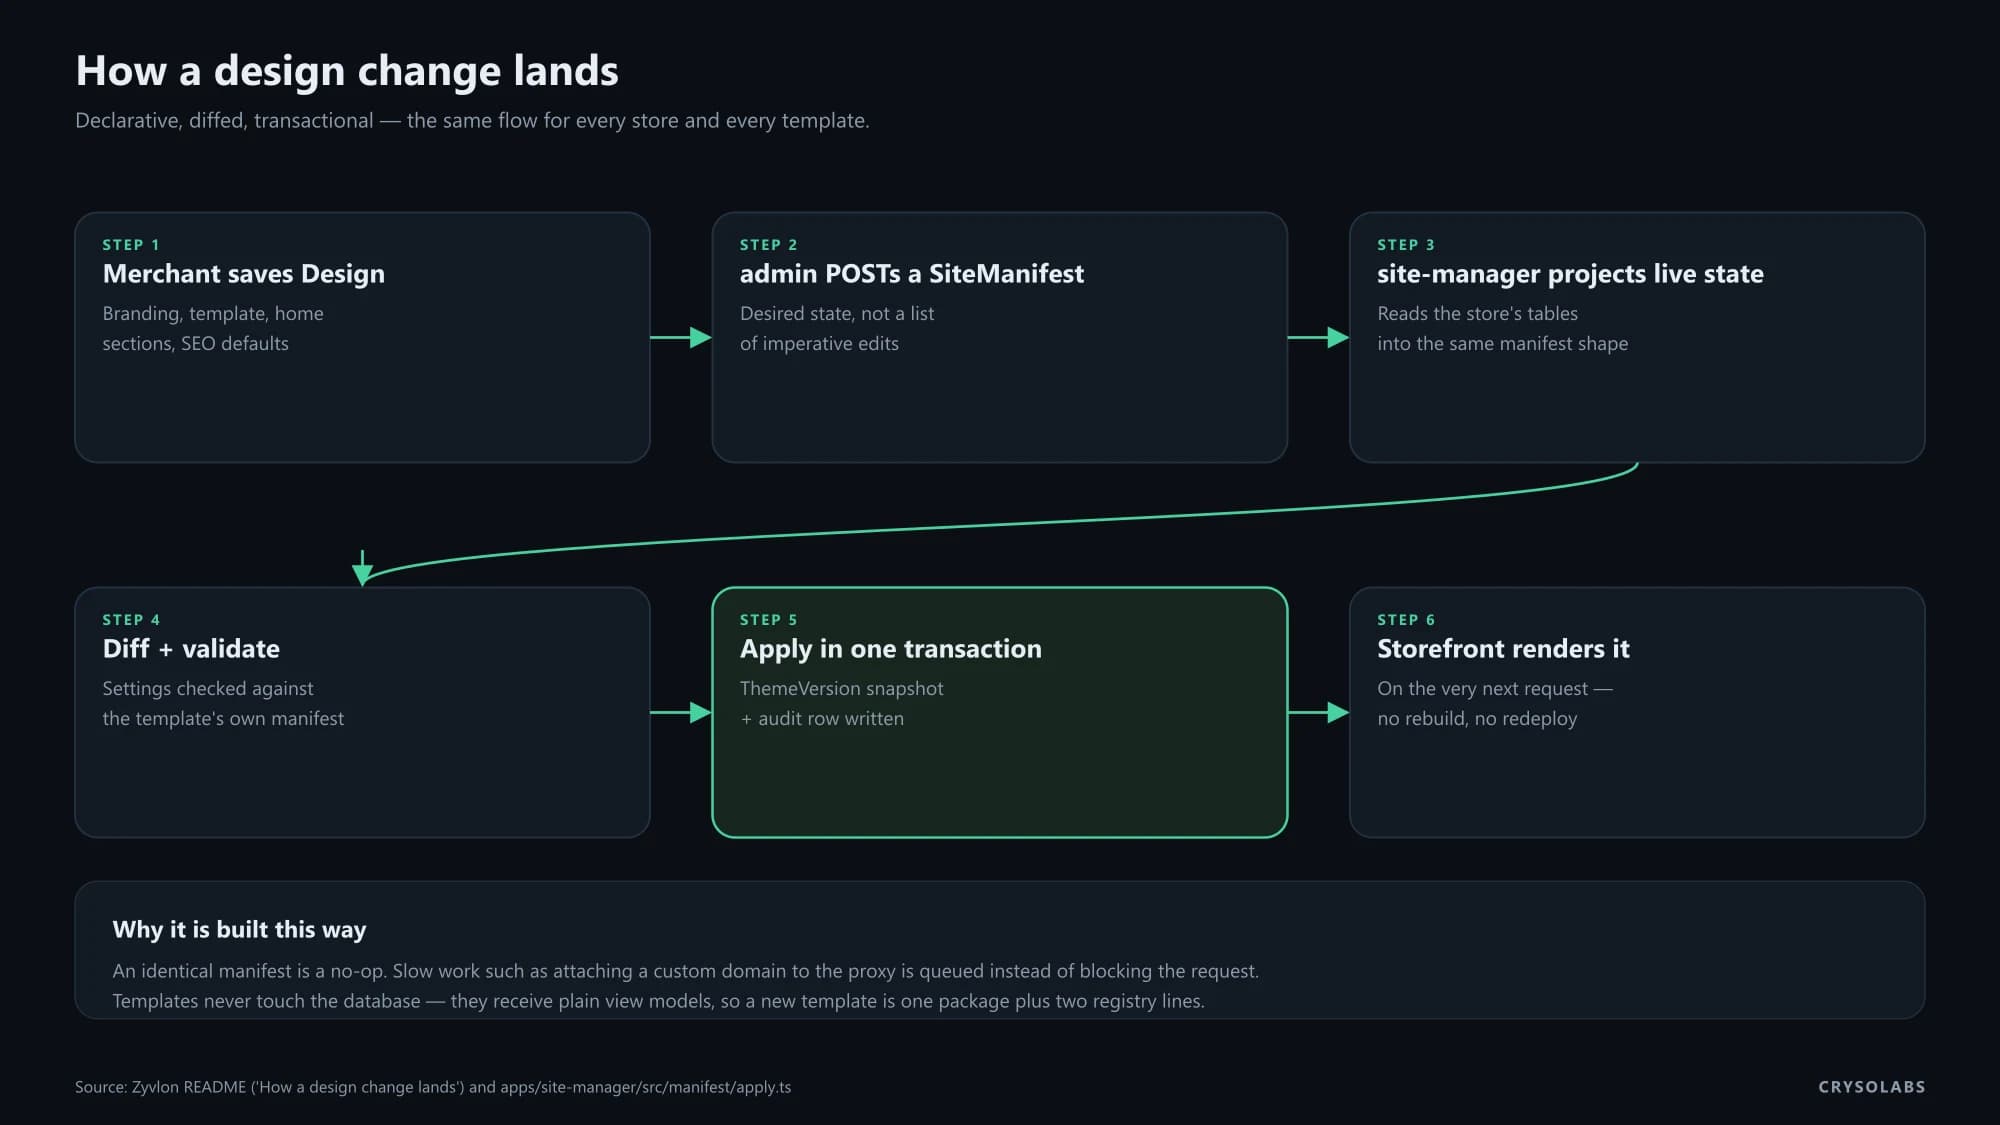The height and width of the screenshot is (1125, 2000).
Task: Select the 'STEP 3' label
Action: pyautogui.click(x=1406, y=245)
